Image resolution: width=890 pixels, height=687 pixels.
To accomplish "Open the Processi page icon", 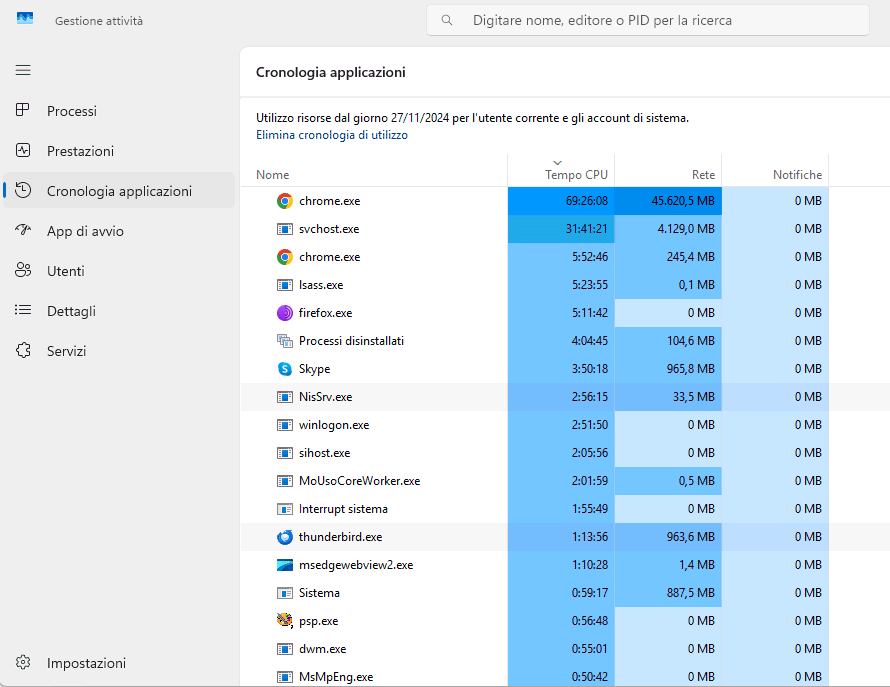I will click(23, 111).
